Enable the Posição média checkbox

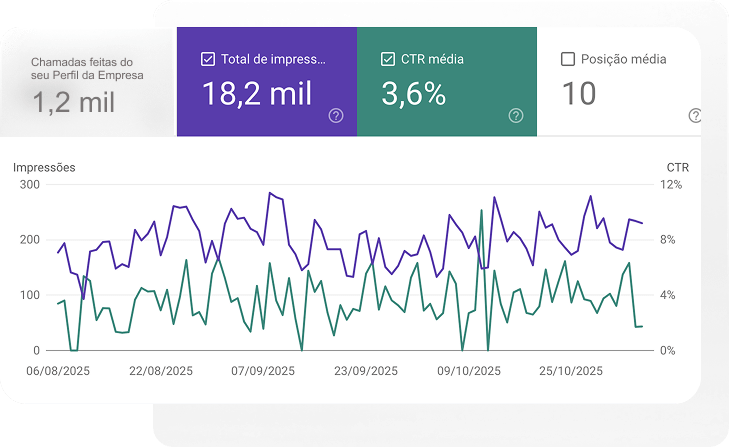click(568, 59)
